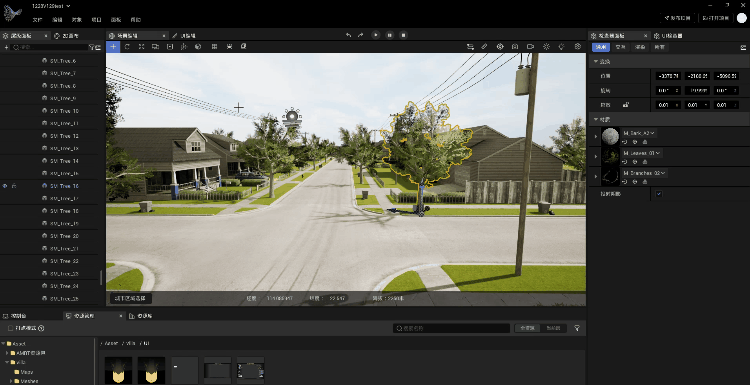The height and width of the screenshot is (385, 750).
Task: Click the locate icon under M_Leaves_01 material
Action: pos(635,162)
